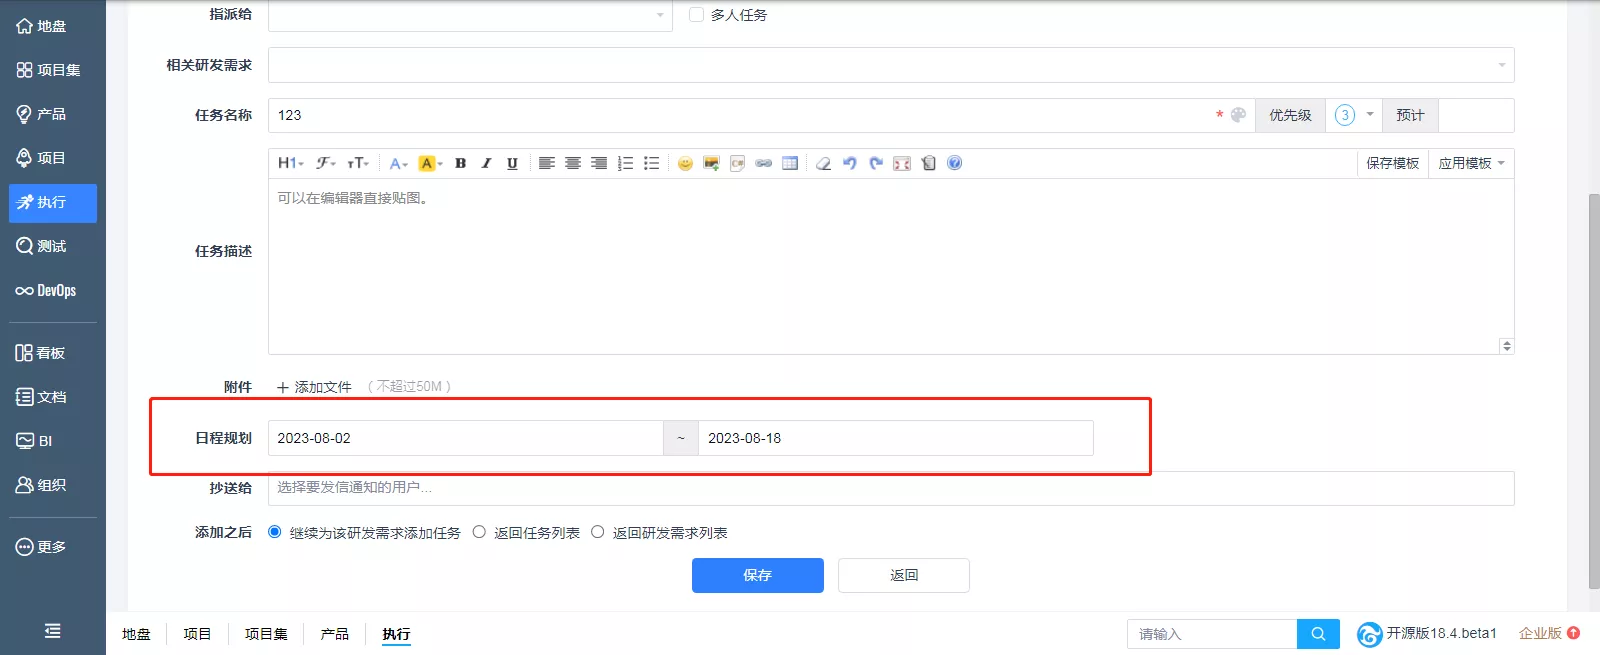Select 返回任务列表 radio option
This screenshot has width=1600, height=655.
[479, 532]
